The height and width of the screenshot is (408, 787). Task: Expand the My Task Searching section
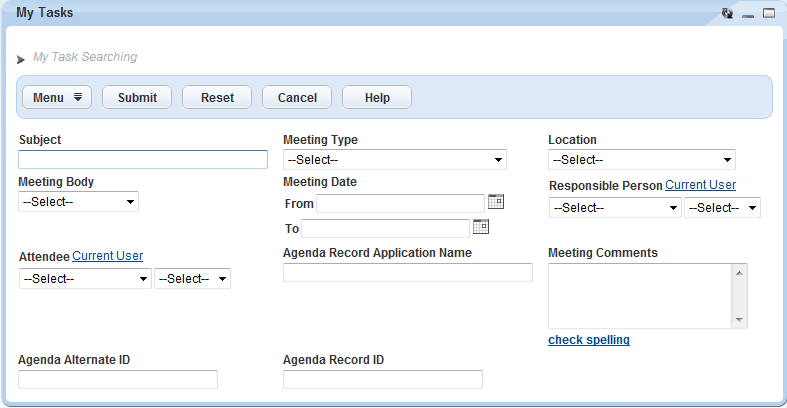21,59
